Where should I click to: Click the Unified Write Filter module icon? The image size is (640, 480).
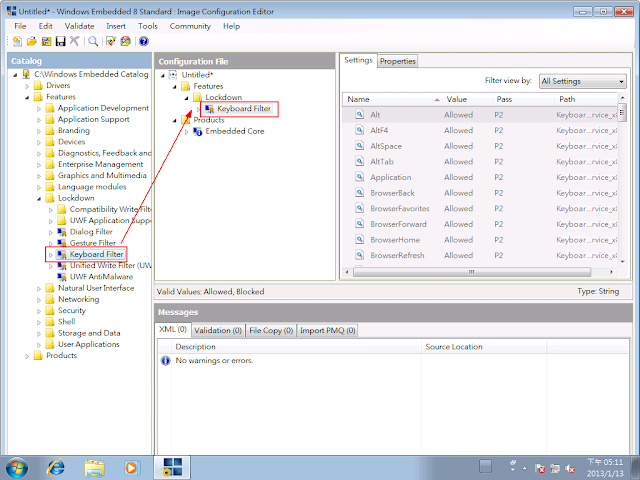62,266
